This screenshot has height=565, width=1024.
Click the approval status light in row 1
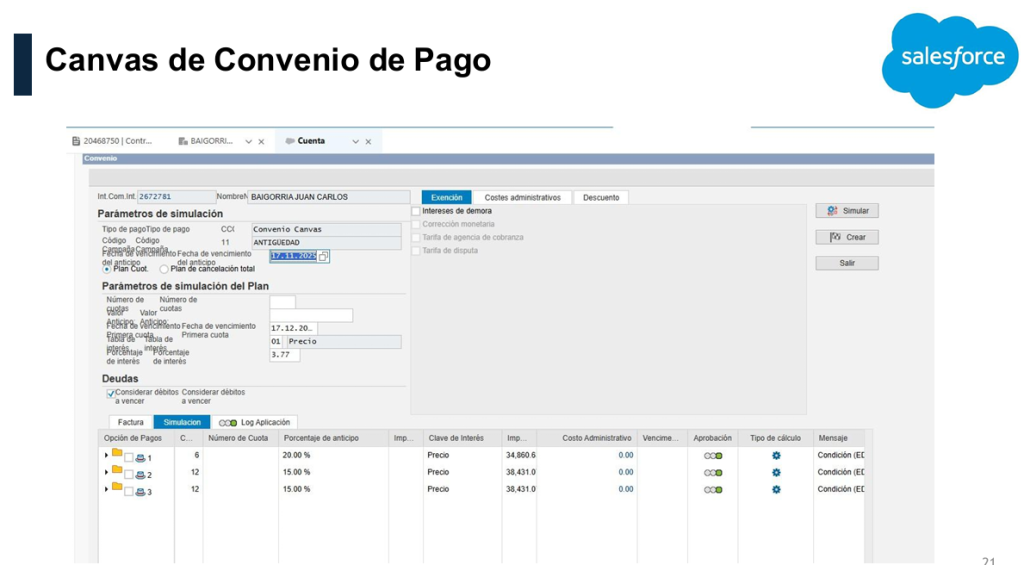point(713,456)
